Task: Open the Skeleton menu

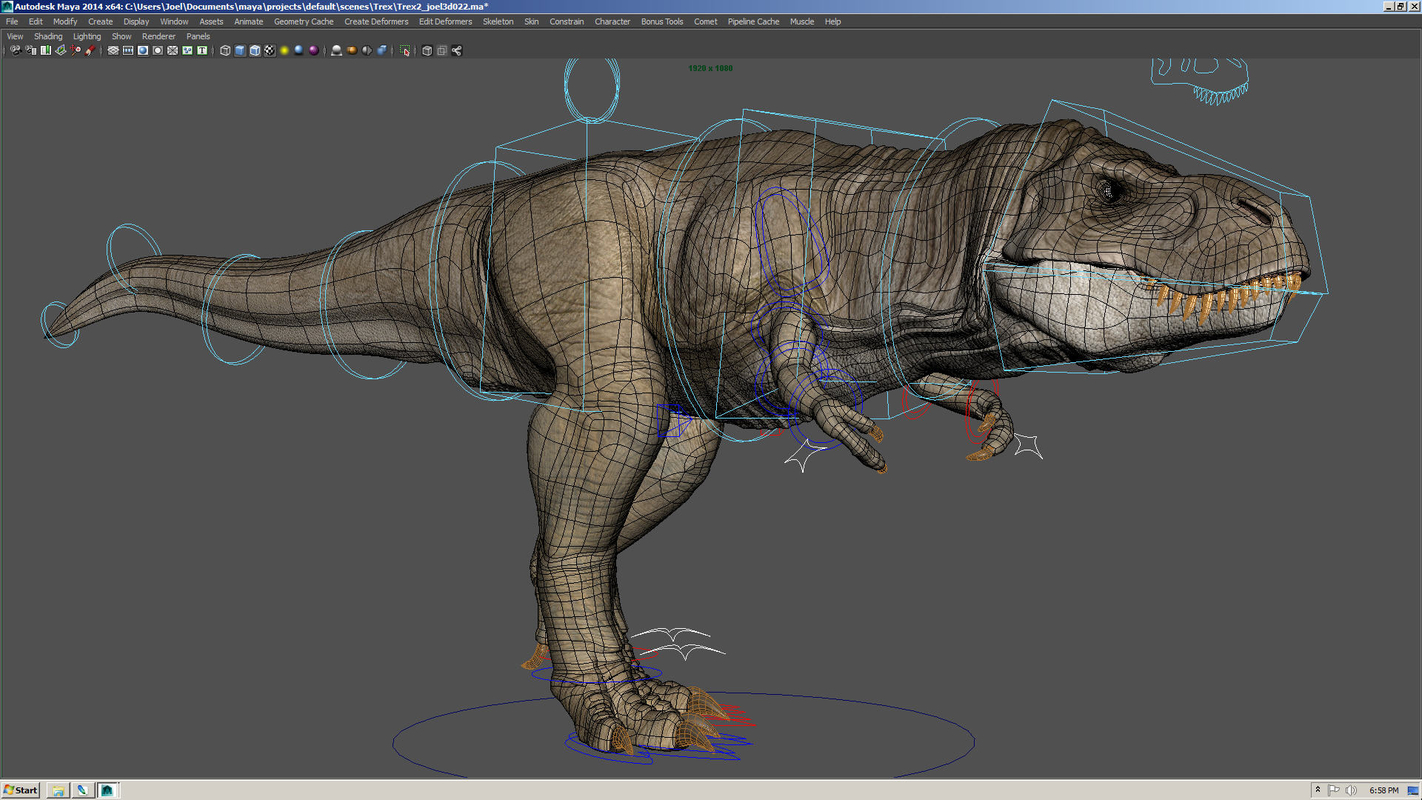Action: (x=497, y=21)
